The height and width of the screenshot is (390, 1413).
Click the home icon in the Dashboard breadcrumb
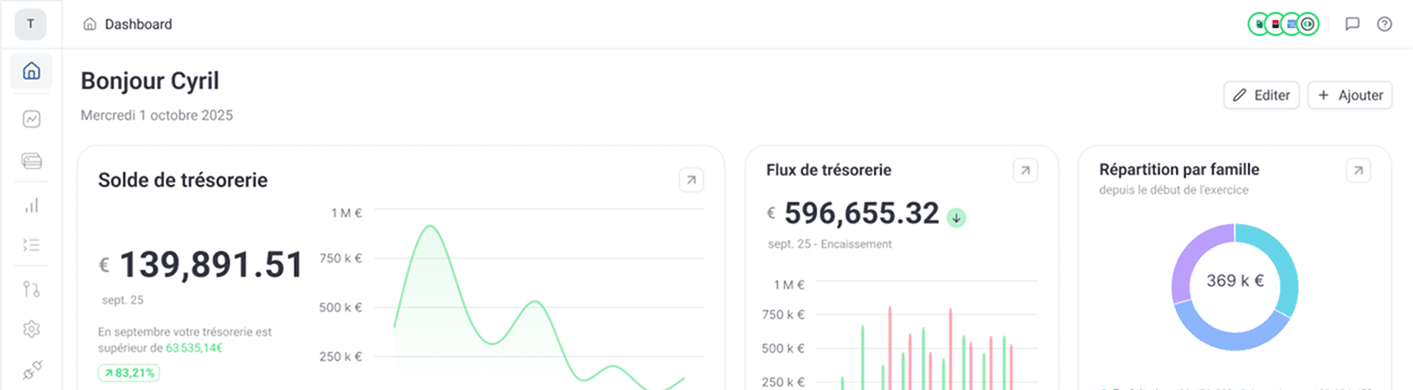(x=90, y=24)
